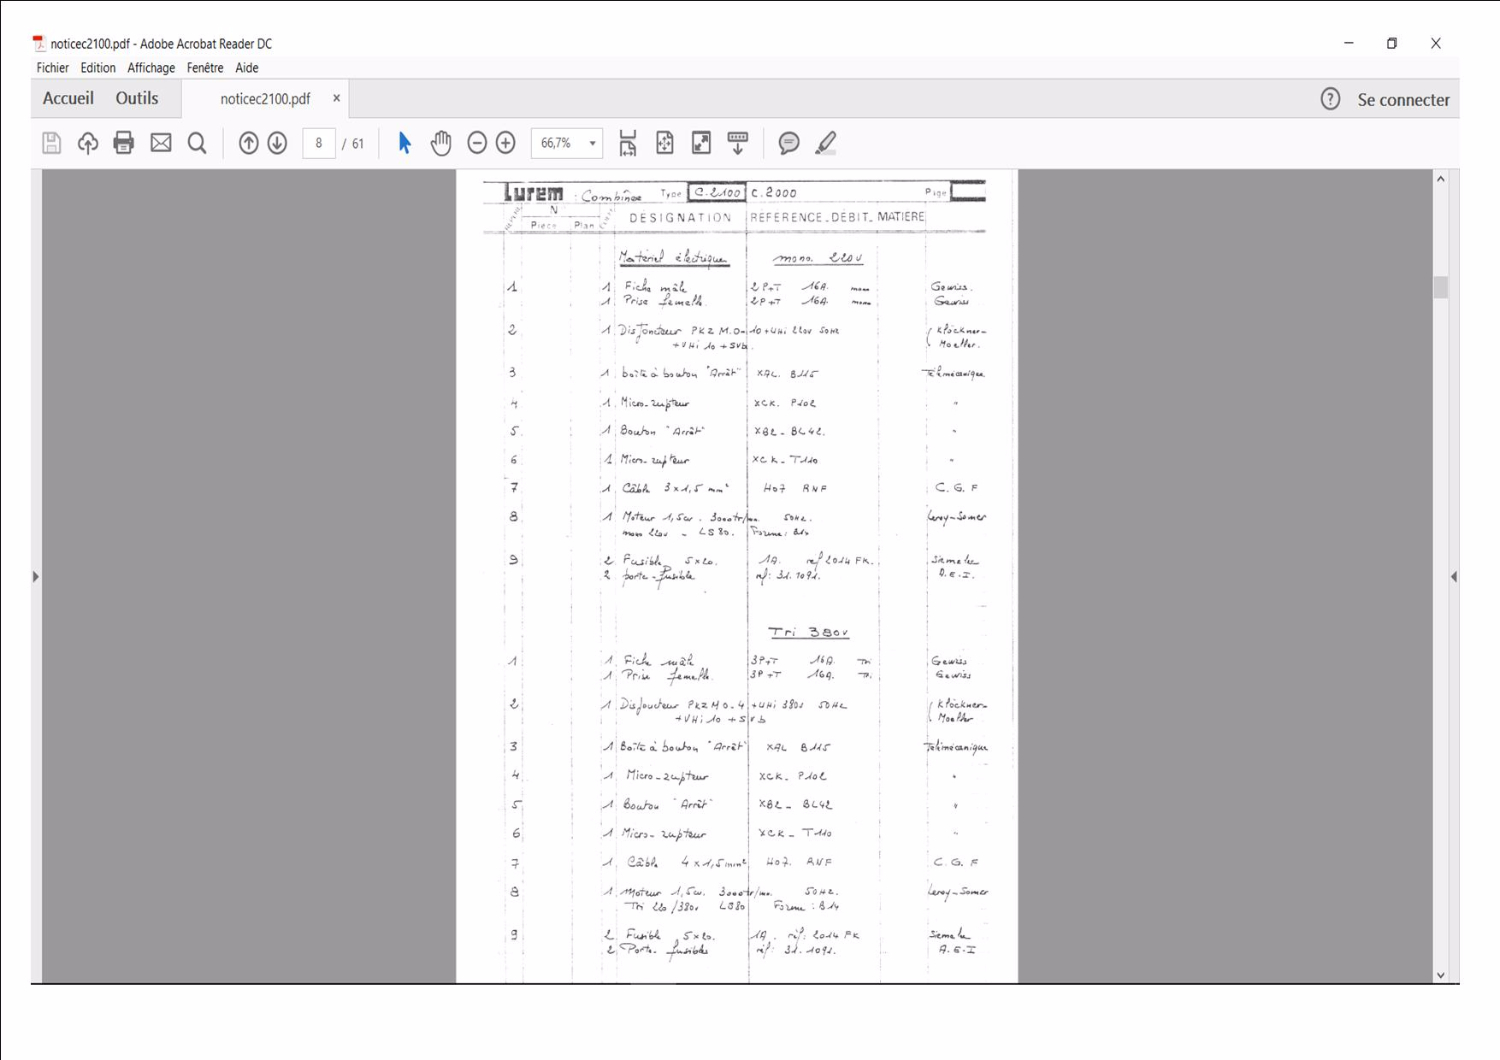Go to next page arrow
Image resolution: width=1500 pixels, height=1060 pixels.
(278, 143)
